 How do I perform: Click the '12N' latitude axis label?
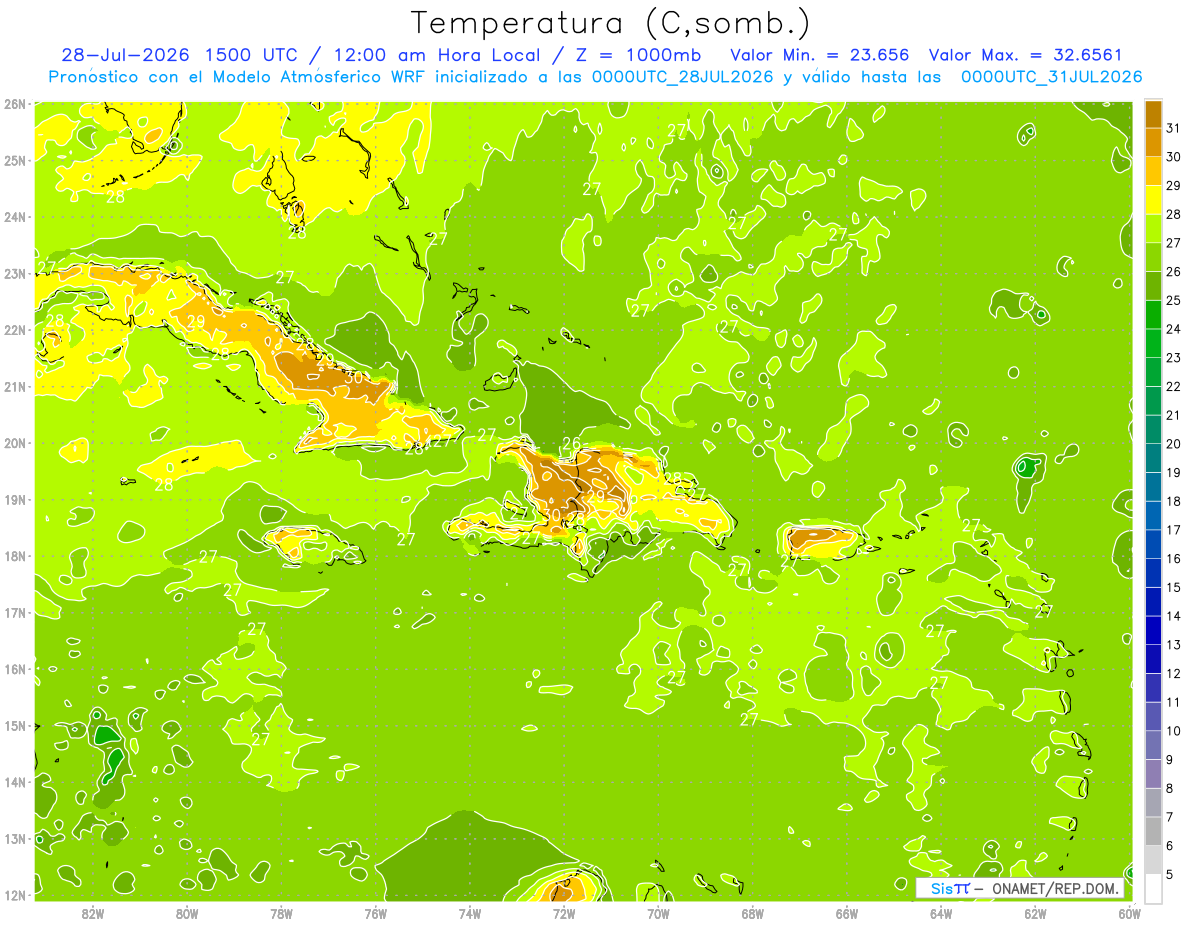(x=14, y=894)
